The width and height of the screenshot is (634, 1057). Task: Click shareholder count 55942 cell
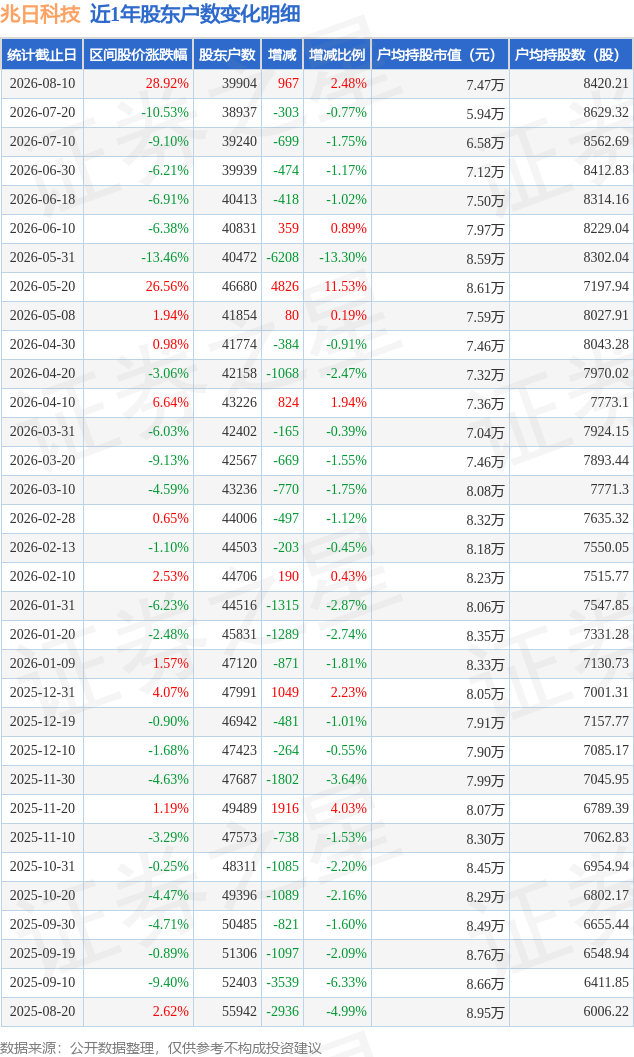240,1011
